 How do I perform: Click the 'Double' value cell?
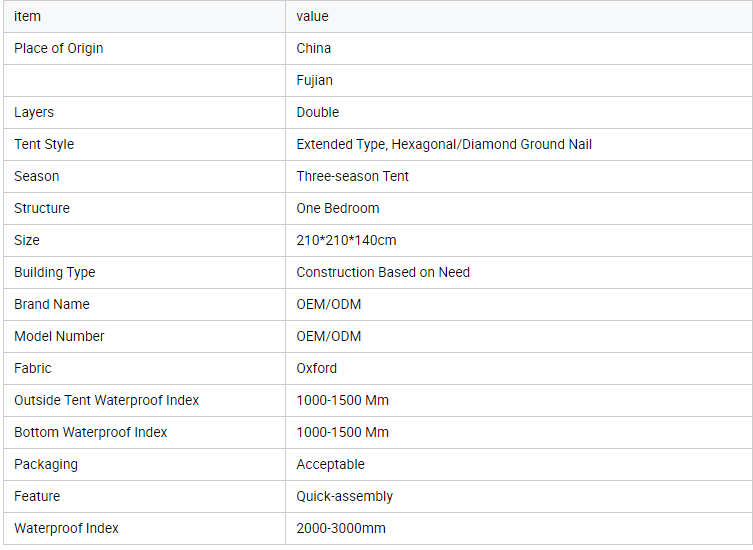pyautogui.click(x=318, y=112)
